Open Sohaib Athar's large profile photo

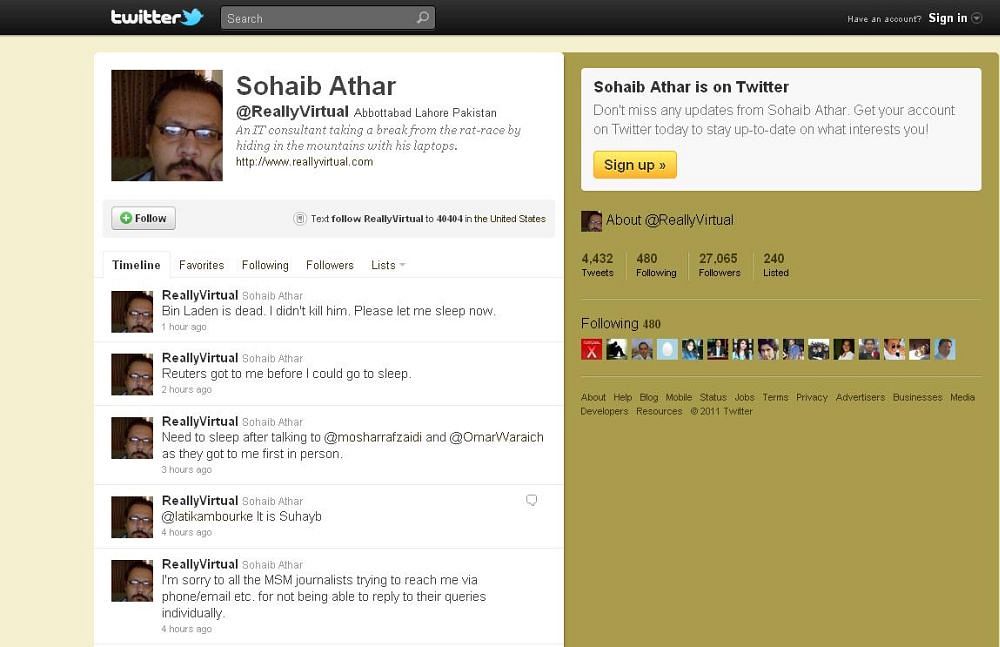coord(167,125)
